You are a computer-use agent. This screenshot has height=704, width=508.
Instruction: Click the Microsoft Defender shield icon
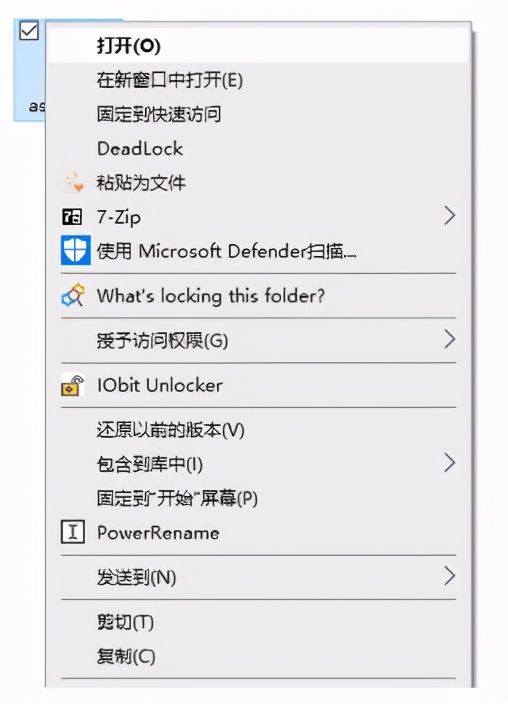click(x=75, y=250)
